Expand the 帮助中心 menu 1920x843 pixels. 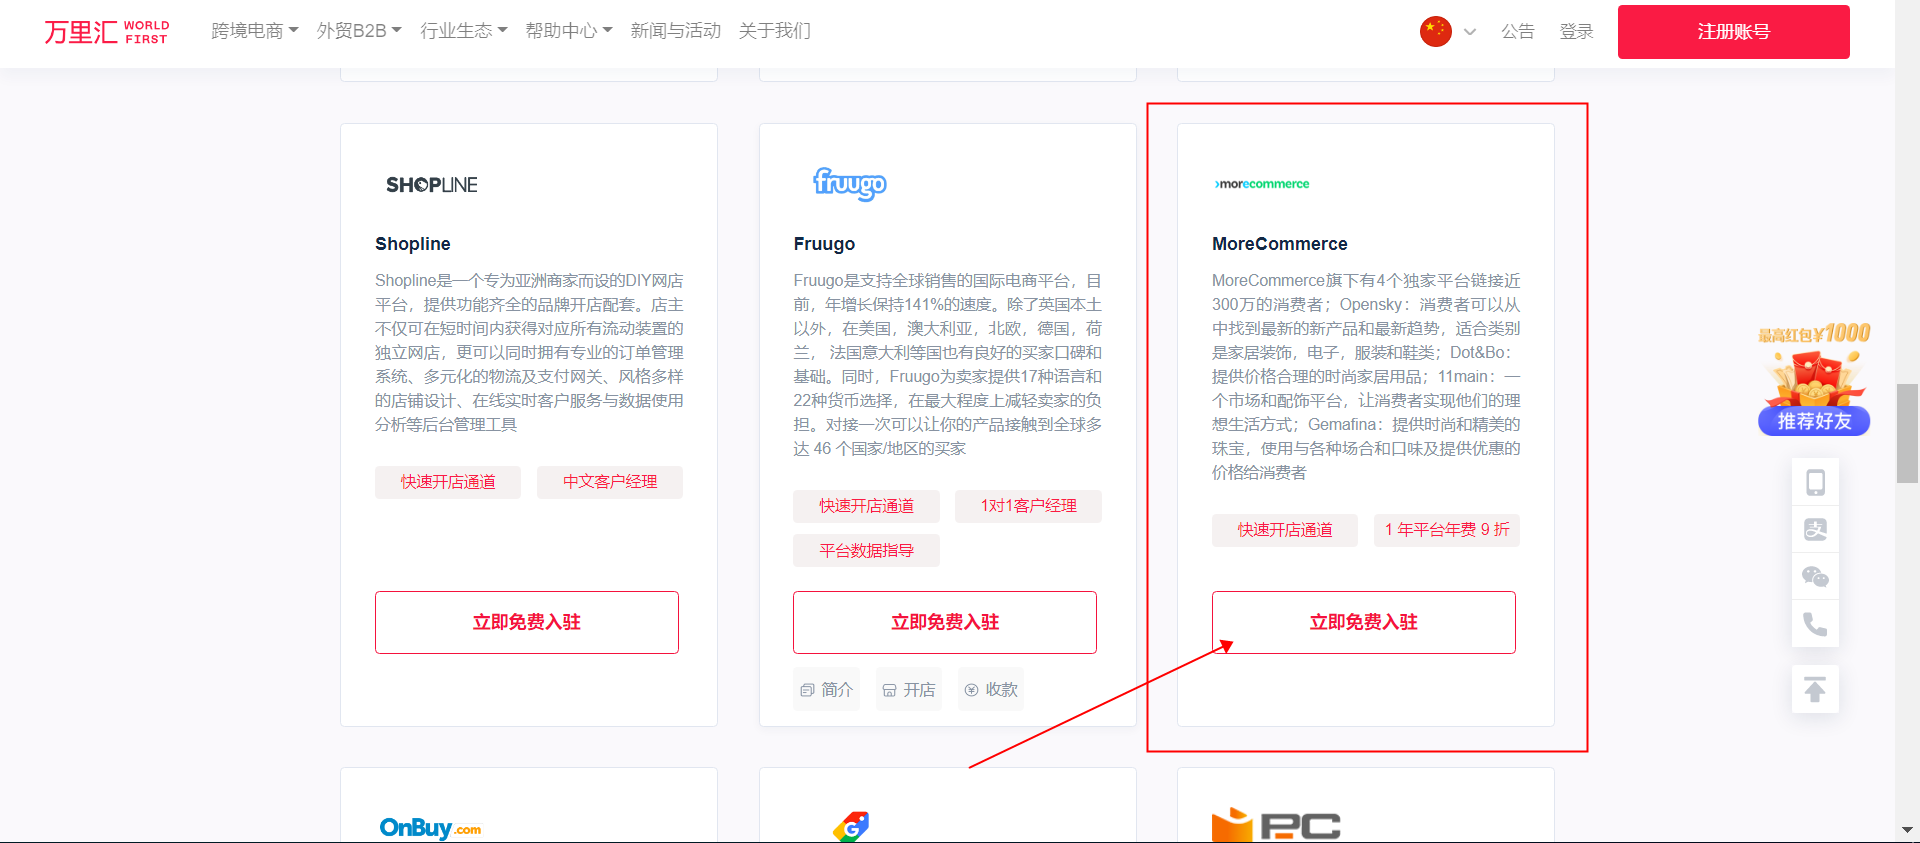[569, 31]
